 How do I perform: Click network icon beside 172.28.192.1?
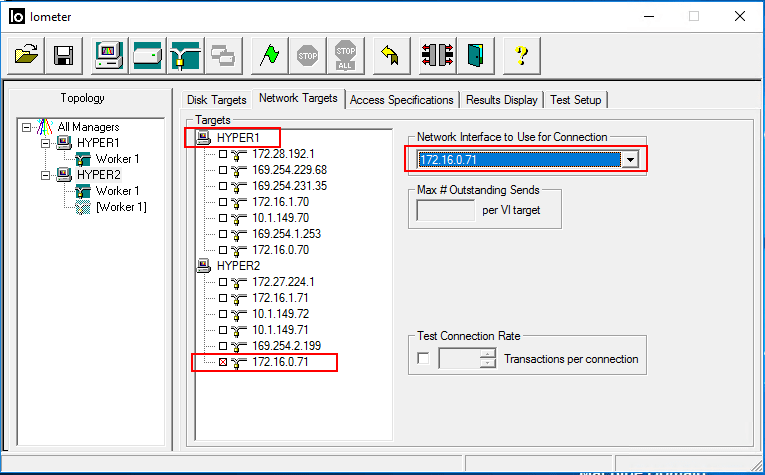click(x=239, y=155)
